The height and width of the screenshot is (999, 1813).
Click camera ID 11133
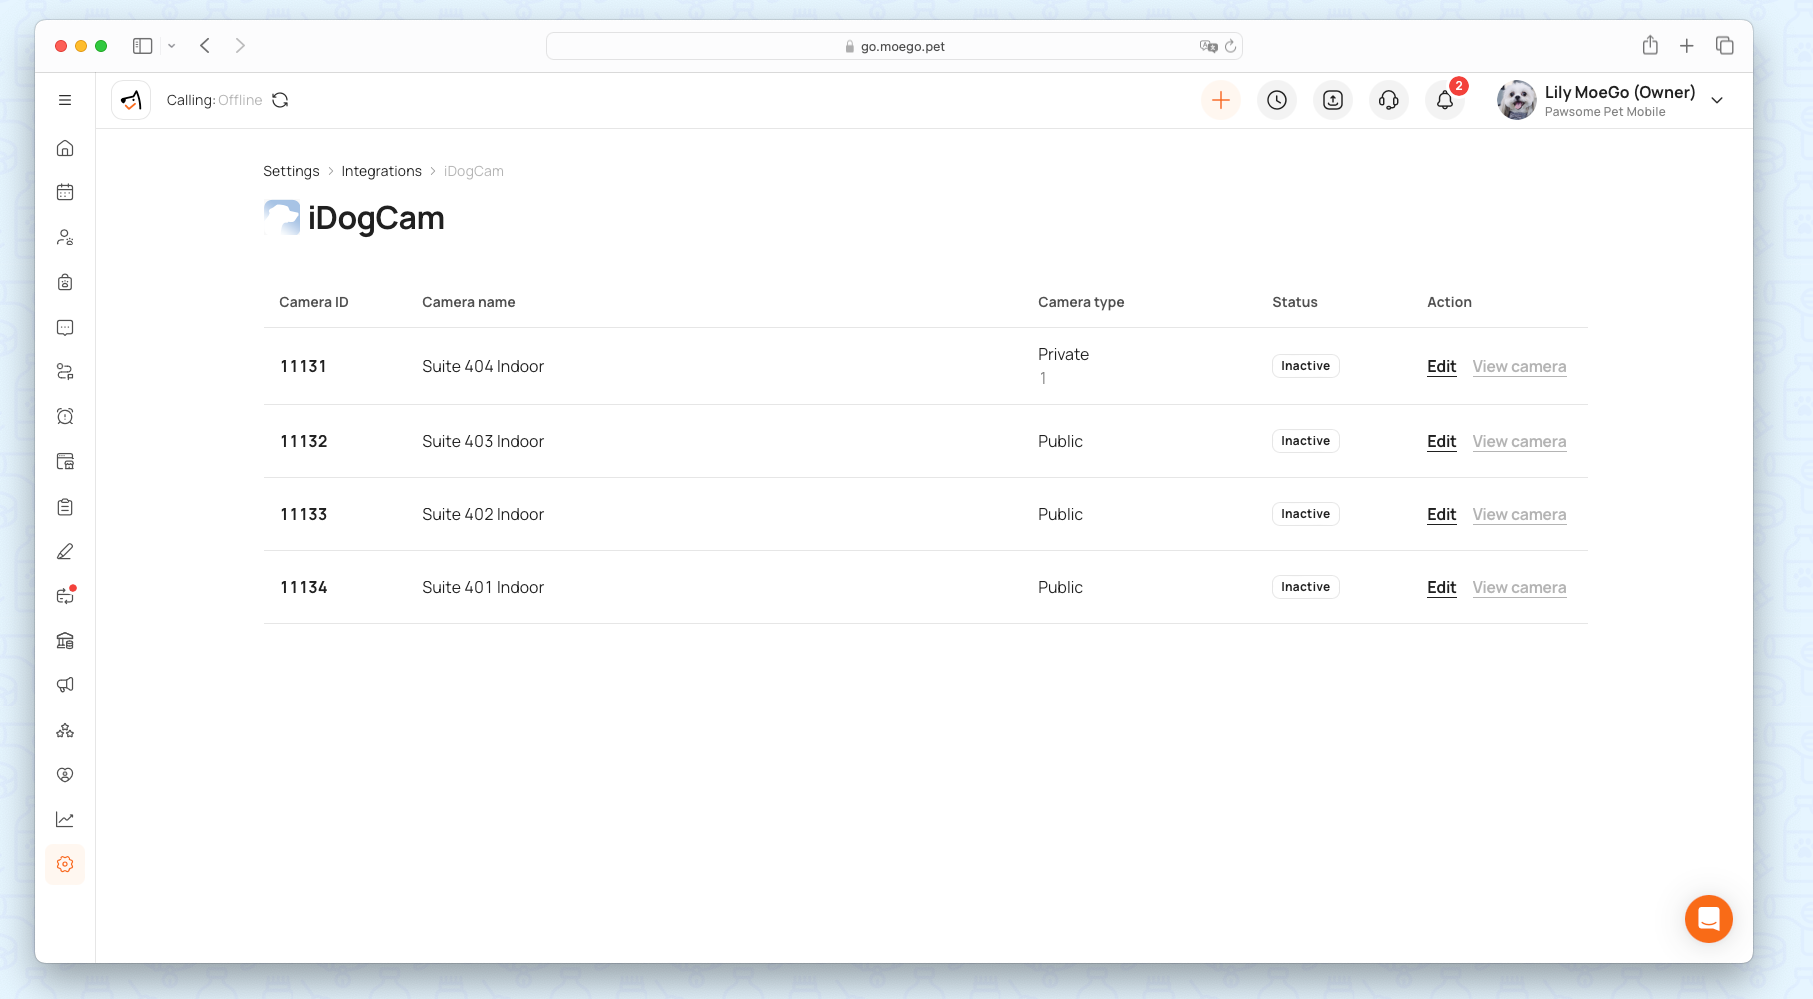(304, 514)
